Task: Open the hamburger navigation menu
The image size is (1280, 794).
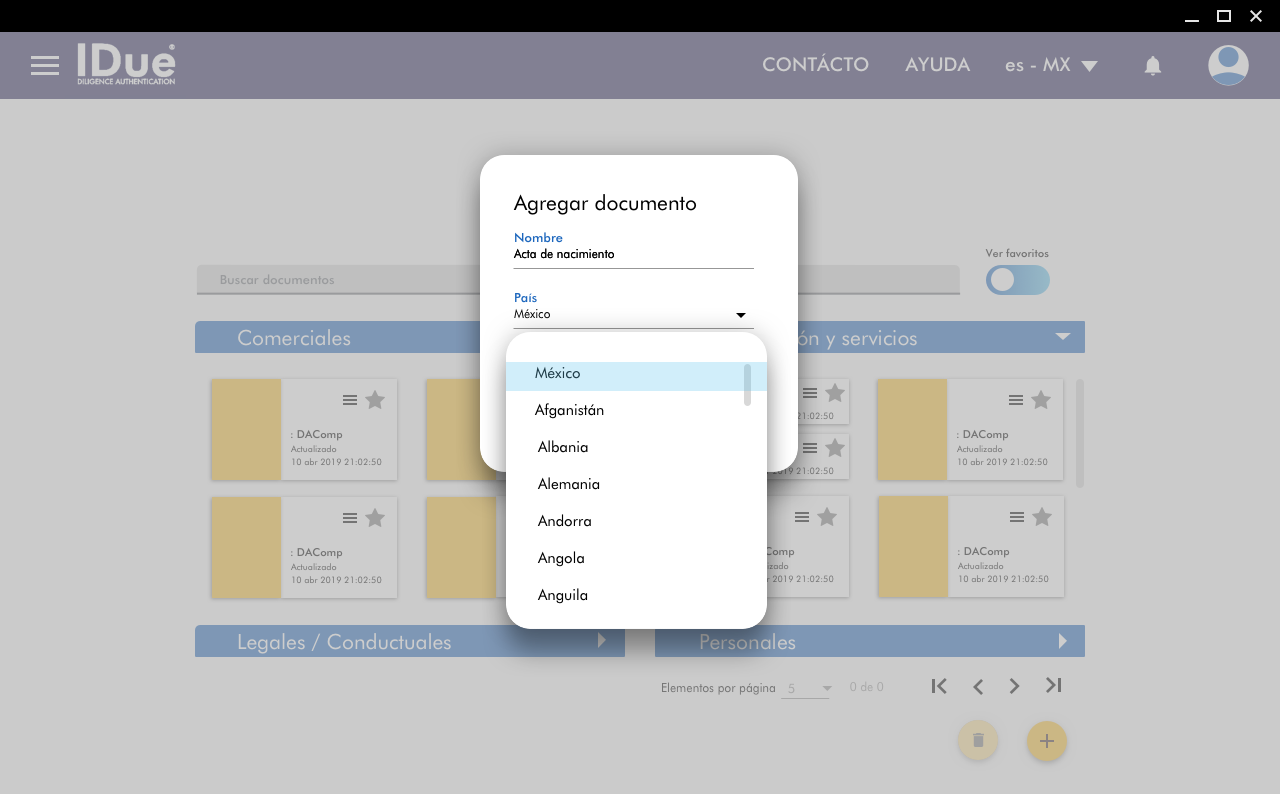Action: pyautogui.click(x=45, y=66)
